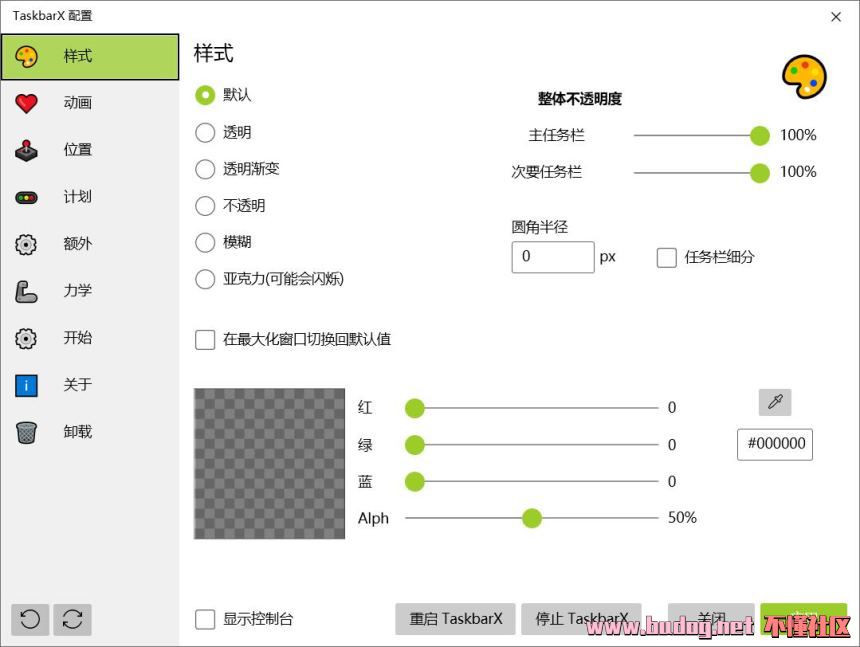
Task: Select the 透明 style radio button
Action: (x=205, y=132)
